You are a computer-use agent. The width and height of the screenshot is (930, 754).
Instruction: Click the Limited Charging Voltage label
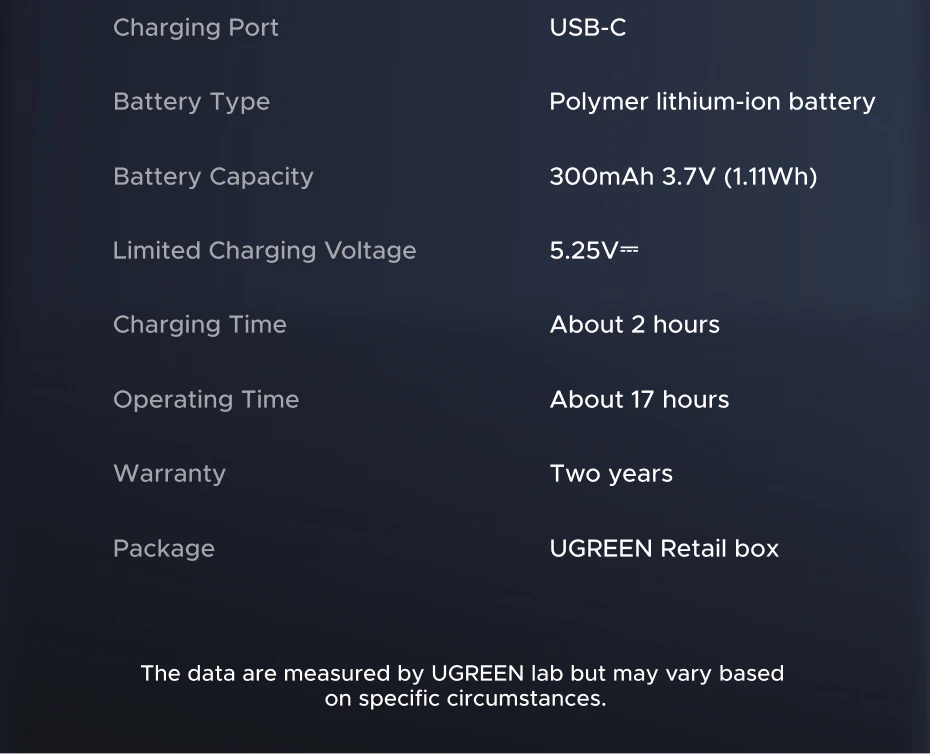tap(264, 251)
